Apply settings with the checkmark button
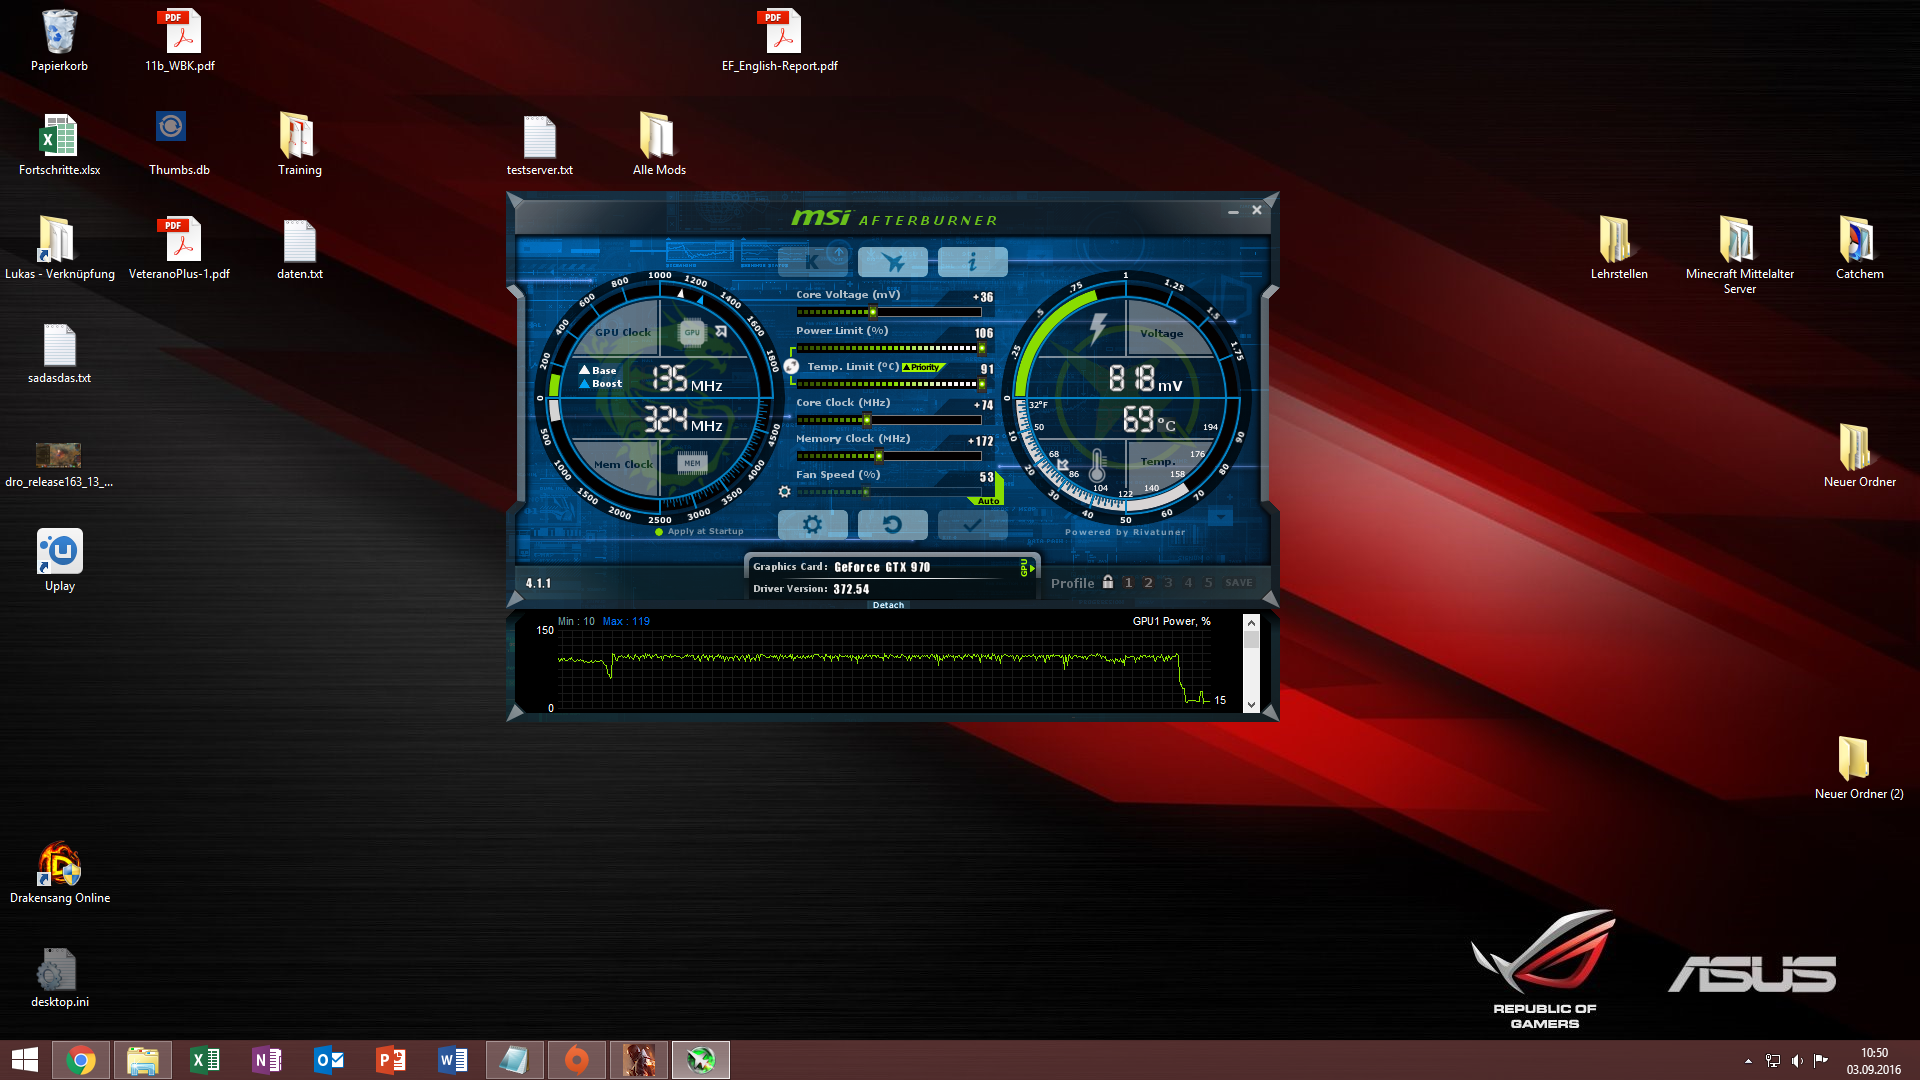 coord(972,524)
